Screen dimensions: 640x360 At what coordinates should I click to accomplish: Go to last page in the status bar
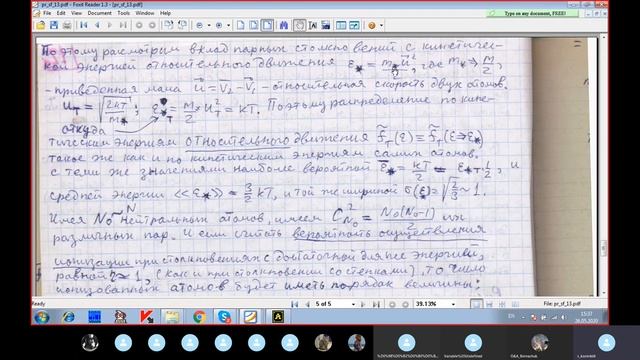tap(376, 304)
